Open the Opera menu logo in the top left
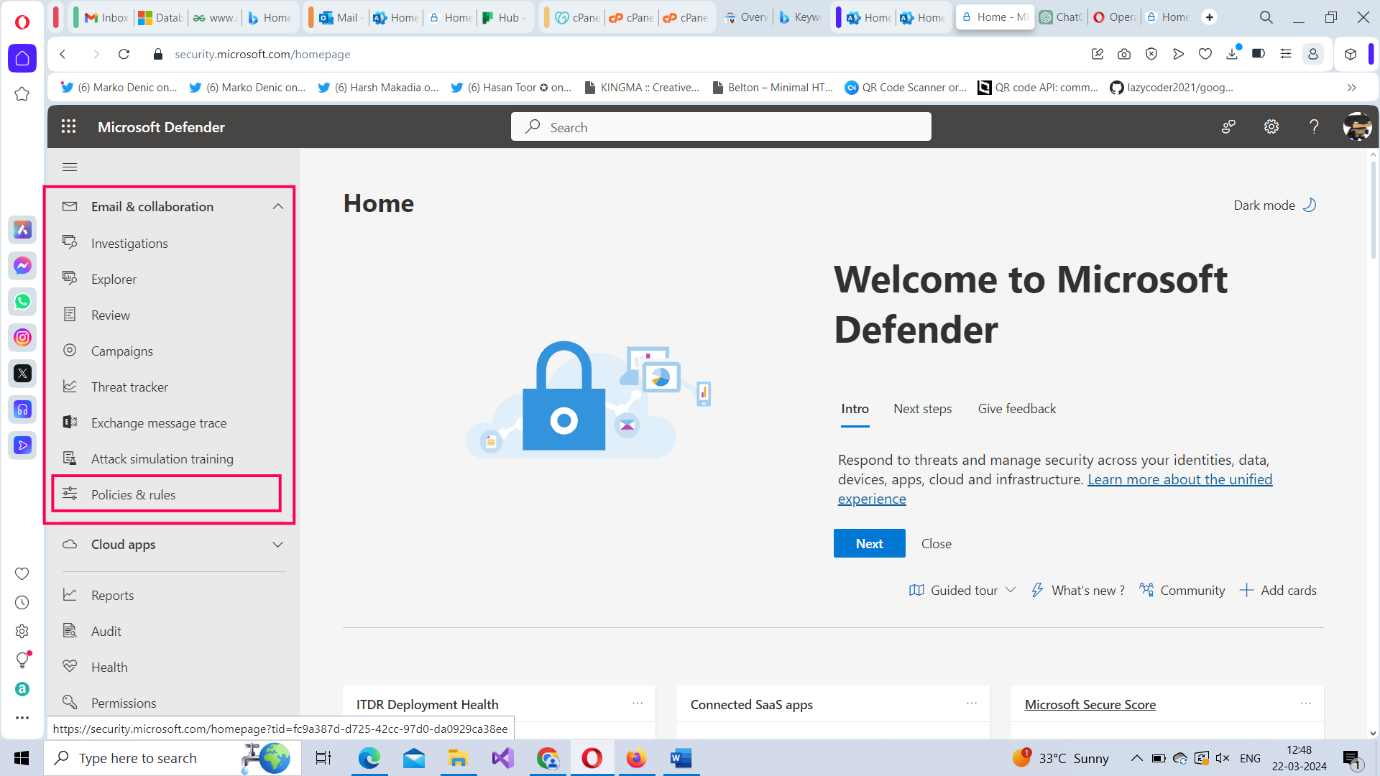Screen dimensions: 1380x776 point(22,22)
